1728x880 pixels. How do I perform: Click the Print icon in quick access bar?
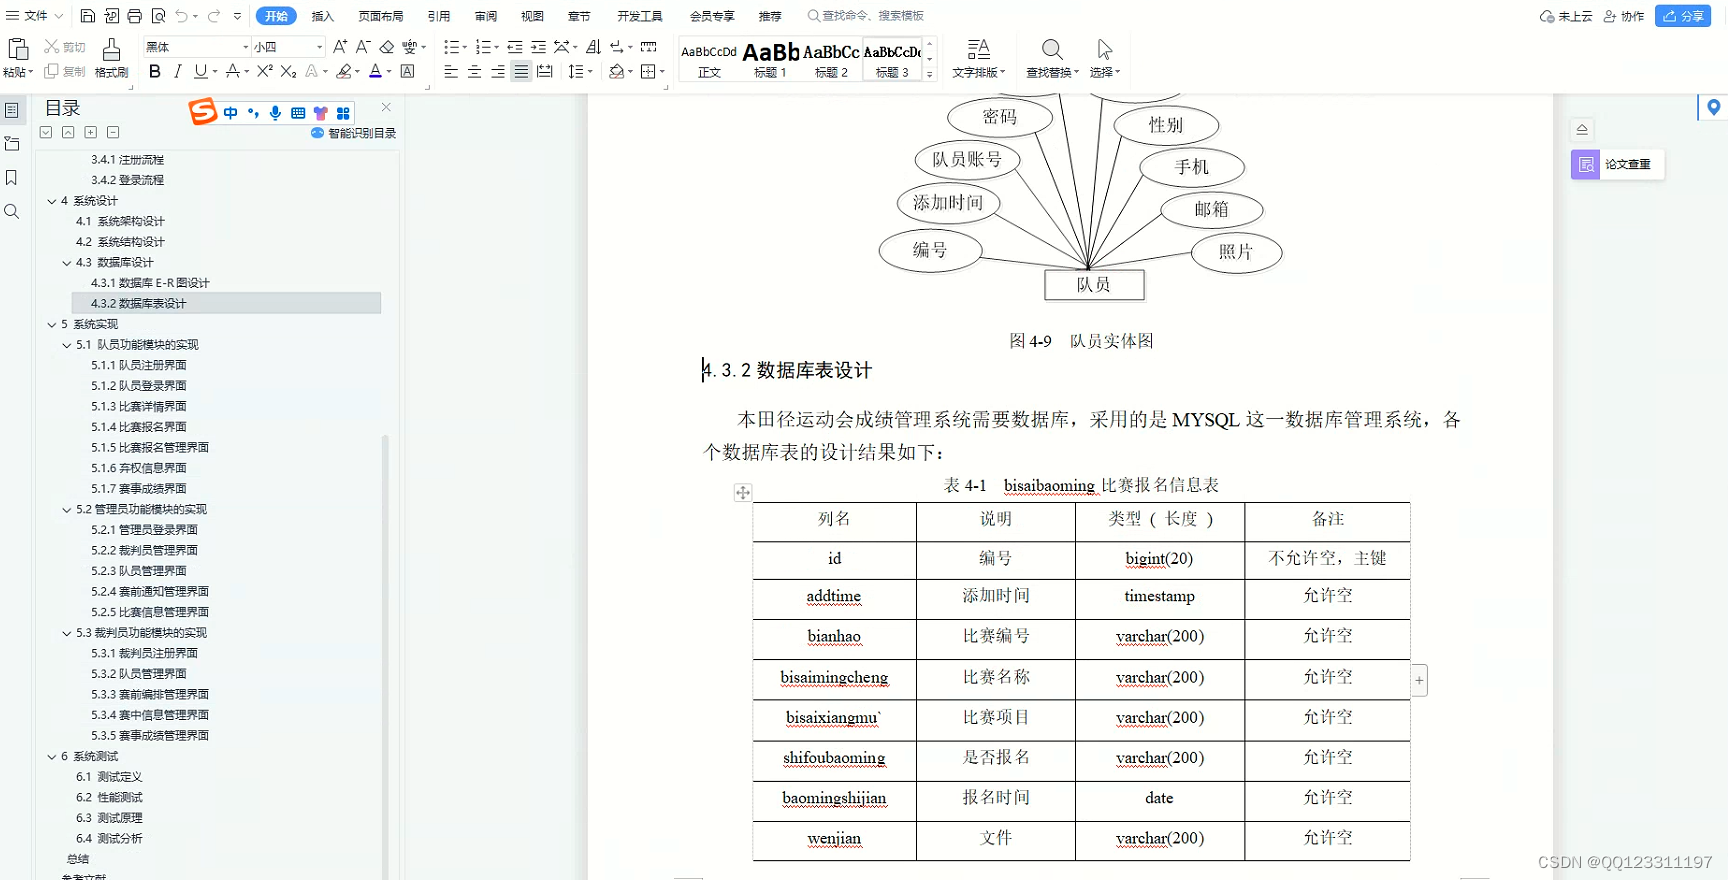point(135,16)
